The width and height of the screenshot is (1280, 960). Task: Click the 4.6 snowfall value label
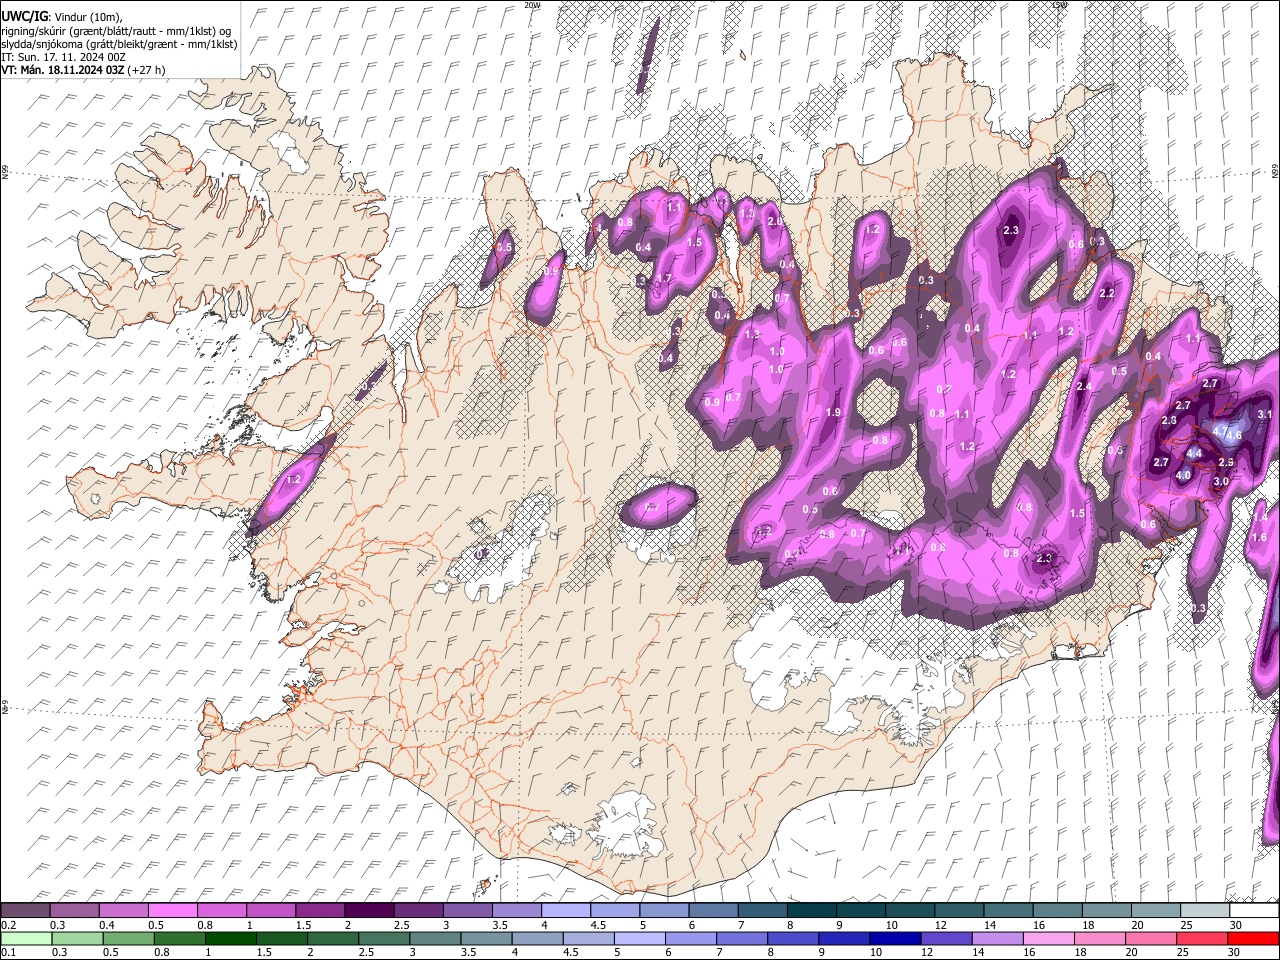pyautogui.click(x=1233, y=435)
